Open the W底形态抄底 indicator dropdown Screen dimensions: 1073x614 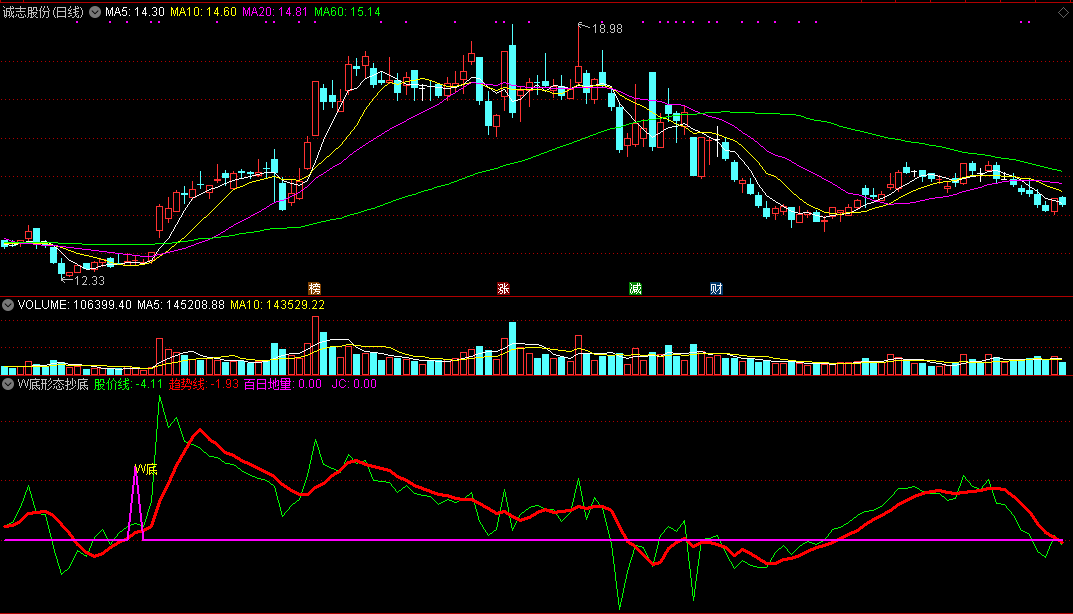(8, 384)
